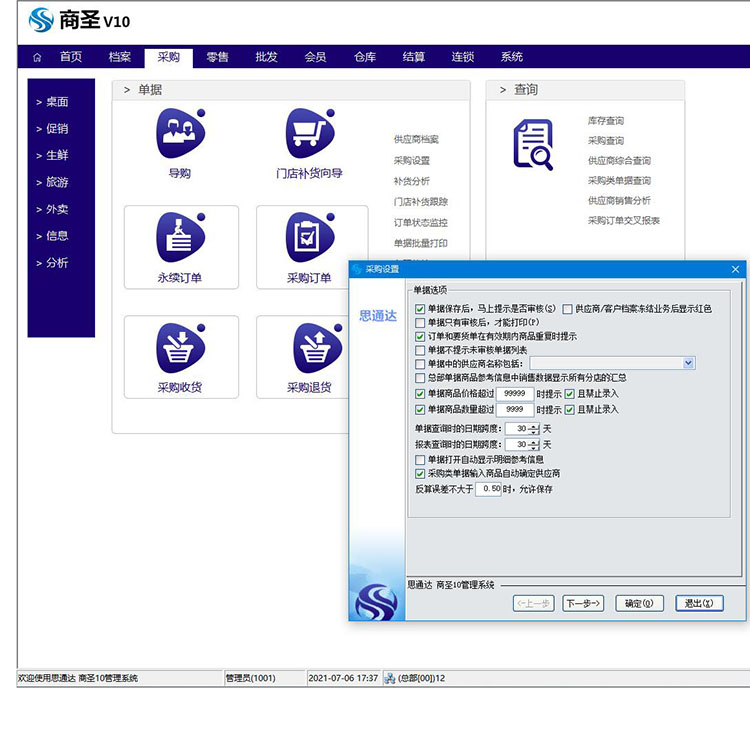Click the price limit field showing 99999
The height and width of the screenshot is (750, 750).
click(x=515, y=394)
